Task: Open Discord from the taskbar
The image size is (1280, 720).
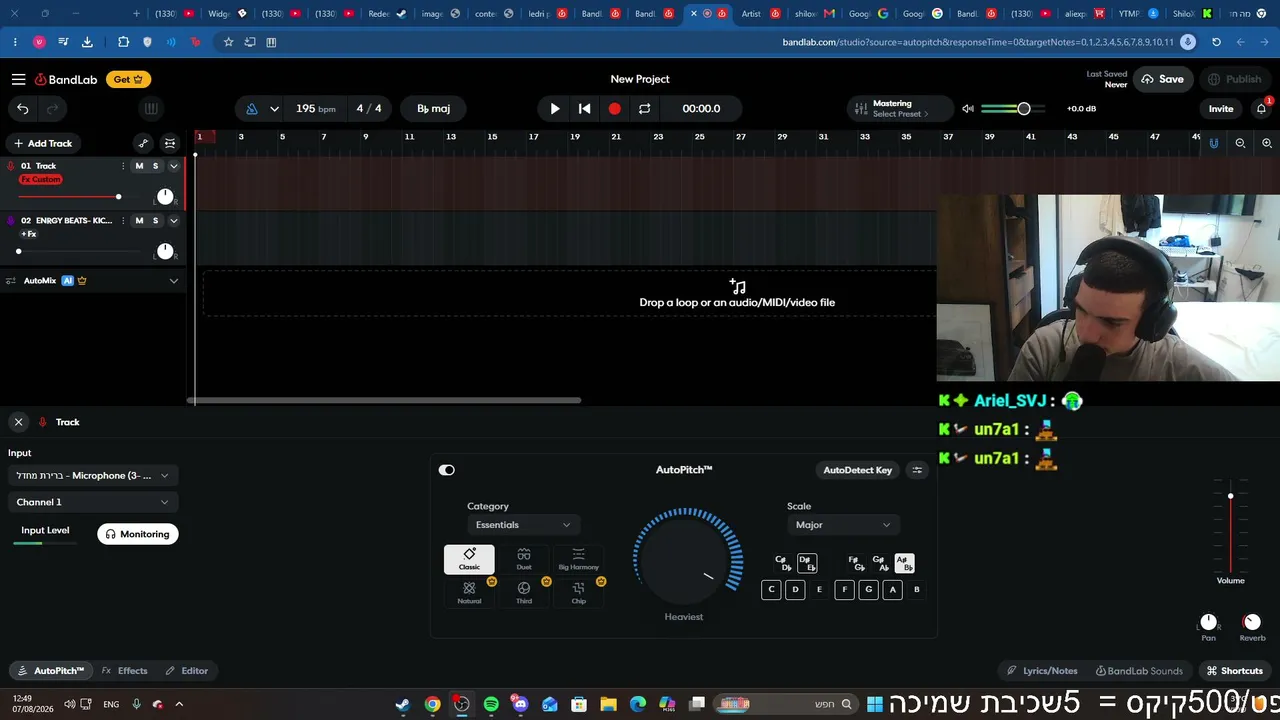Action: coord(520,704)
